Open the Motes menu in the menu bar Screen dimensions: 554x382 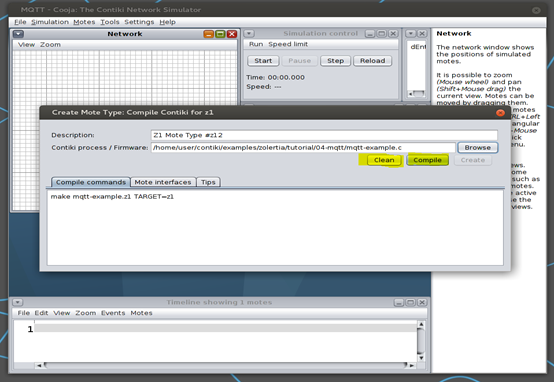84,22
